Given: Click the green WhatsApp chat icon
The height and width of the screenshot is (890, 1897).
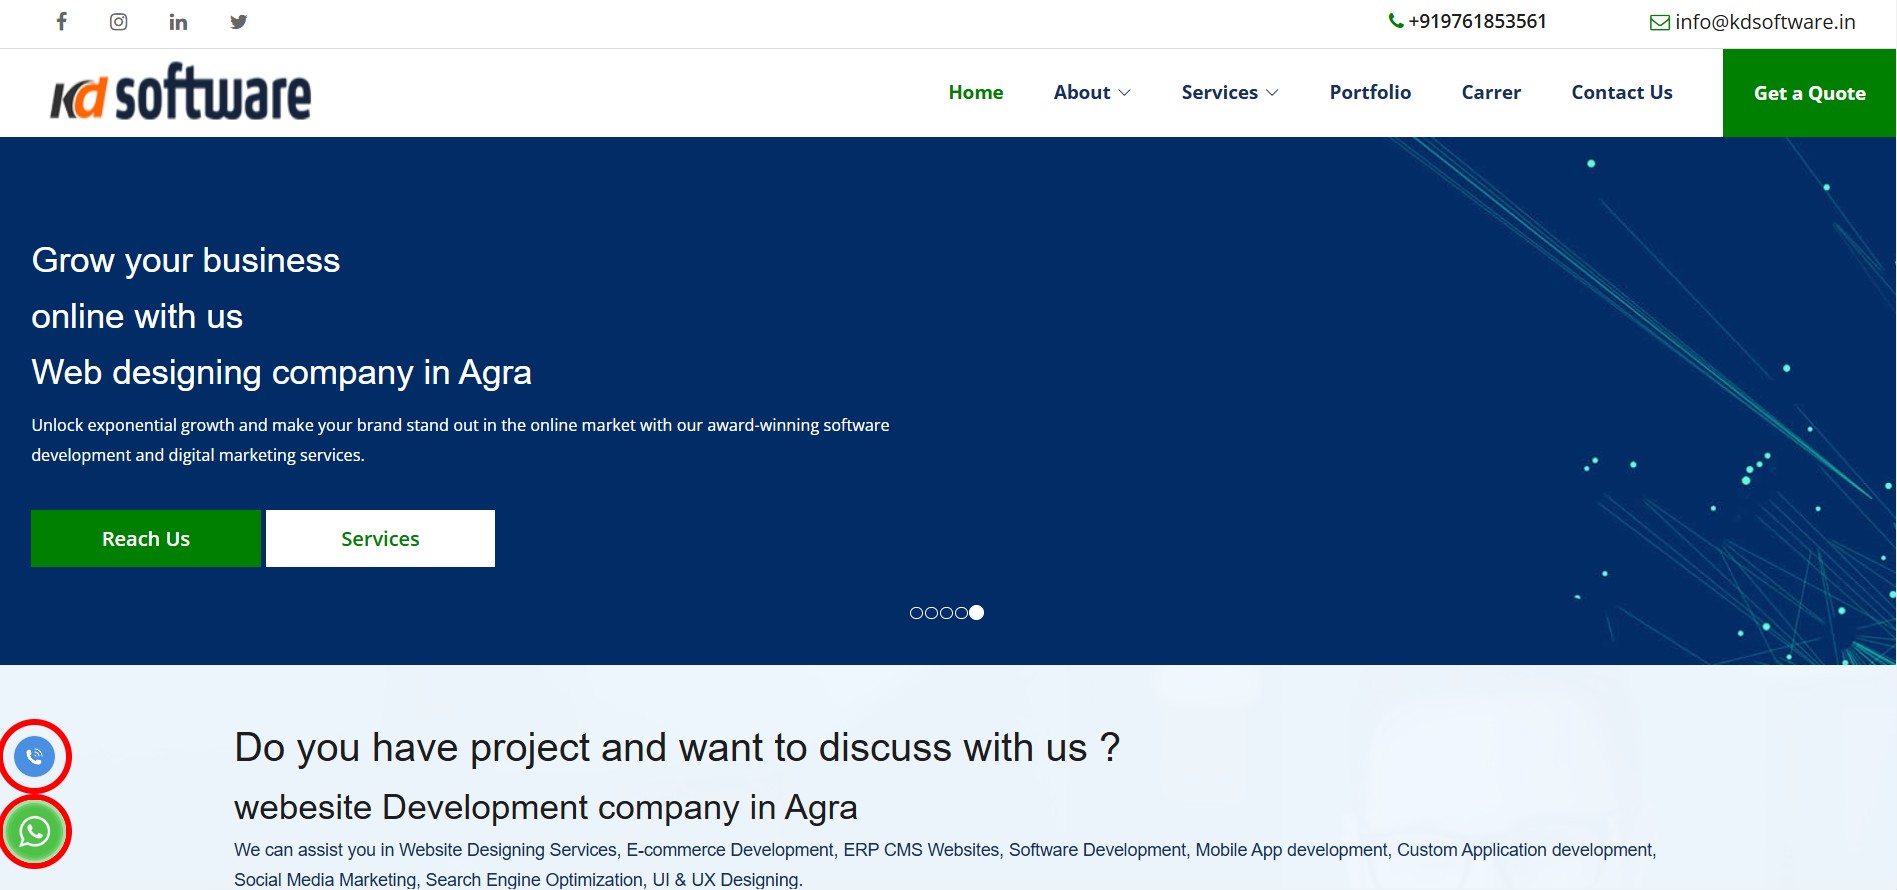Looking at the screenshot, I should [x=35, y=832].
